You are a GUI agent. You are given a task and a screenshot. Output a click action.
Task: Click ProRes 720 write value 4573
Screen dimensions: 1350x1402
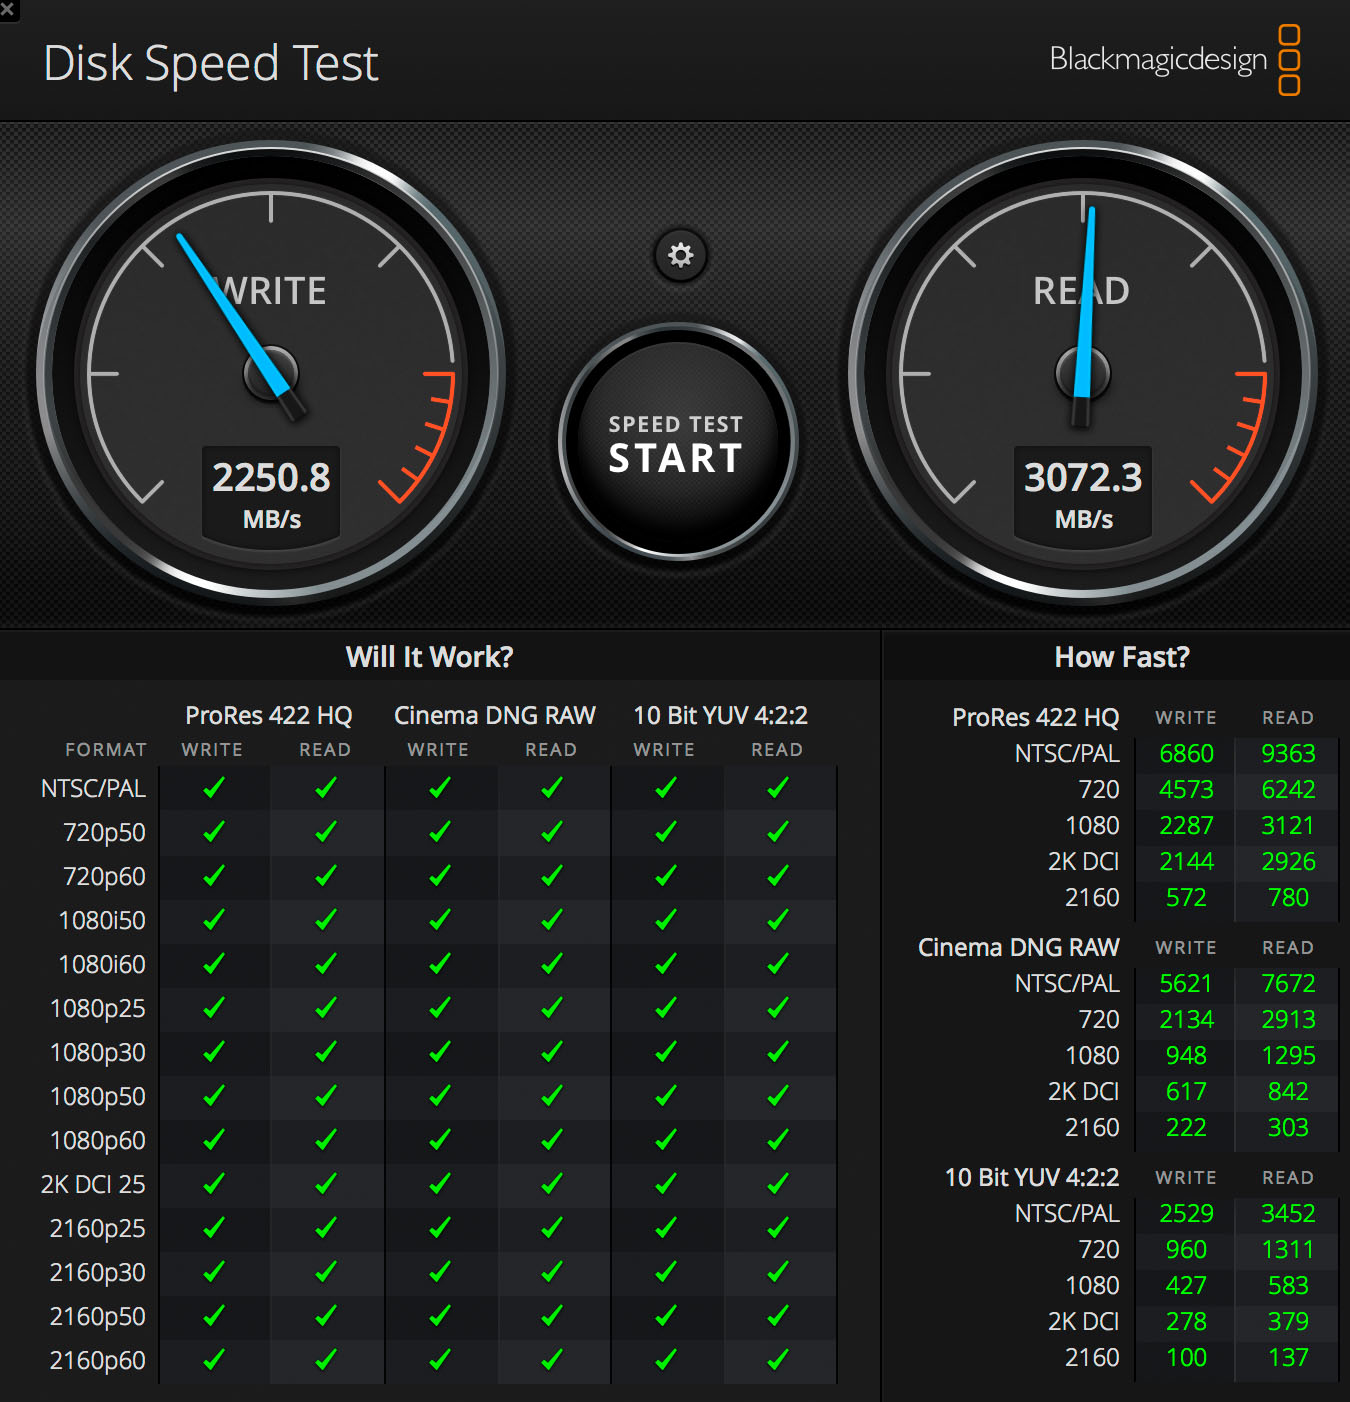coord(1186,790)
